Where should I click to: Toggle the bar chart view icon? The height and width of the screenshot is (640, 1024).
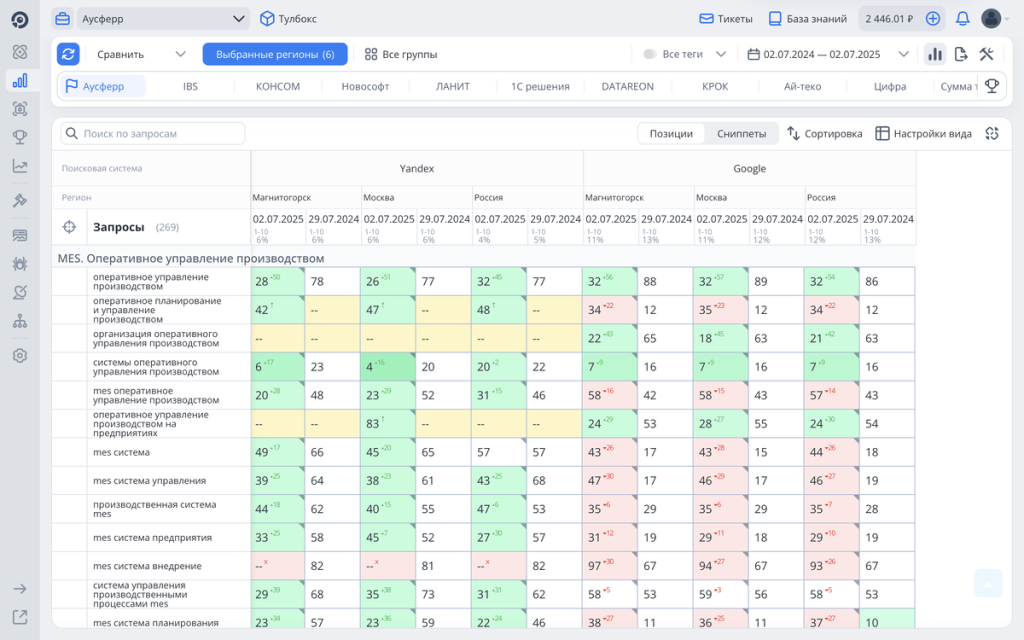[x=935, y=54]
